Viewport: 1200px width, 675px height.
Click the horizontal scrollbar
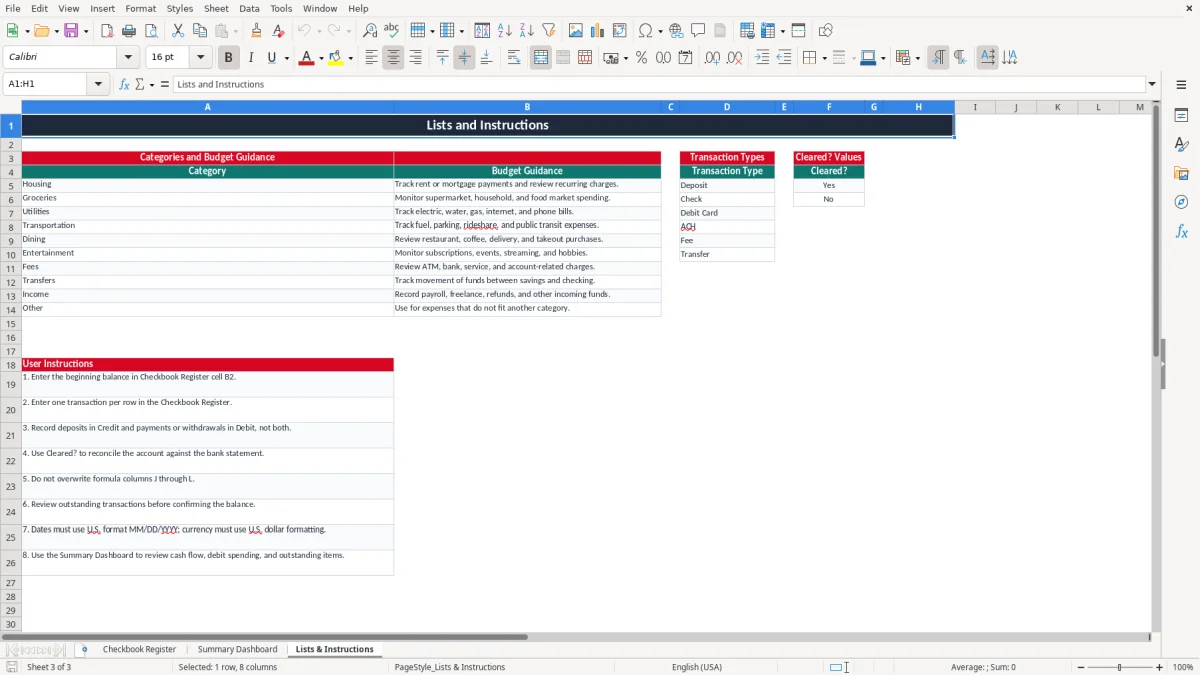(264, 636)
